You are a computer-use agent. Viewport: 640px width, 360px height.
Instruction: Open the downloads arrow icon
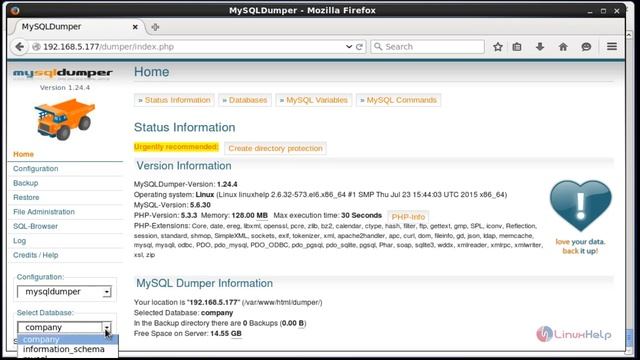pos(540,47)
